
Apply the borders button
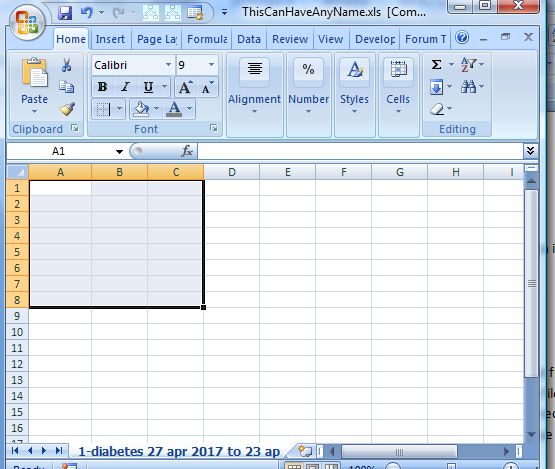pyautogui.click(x=103, y=109)
